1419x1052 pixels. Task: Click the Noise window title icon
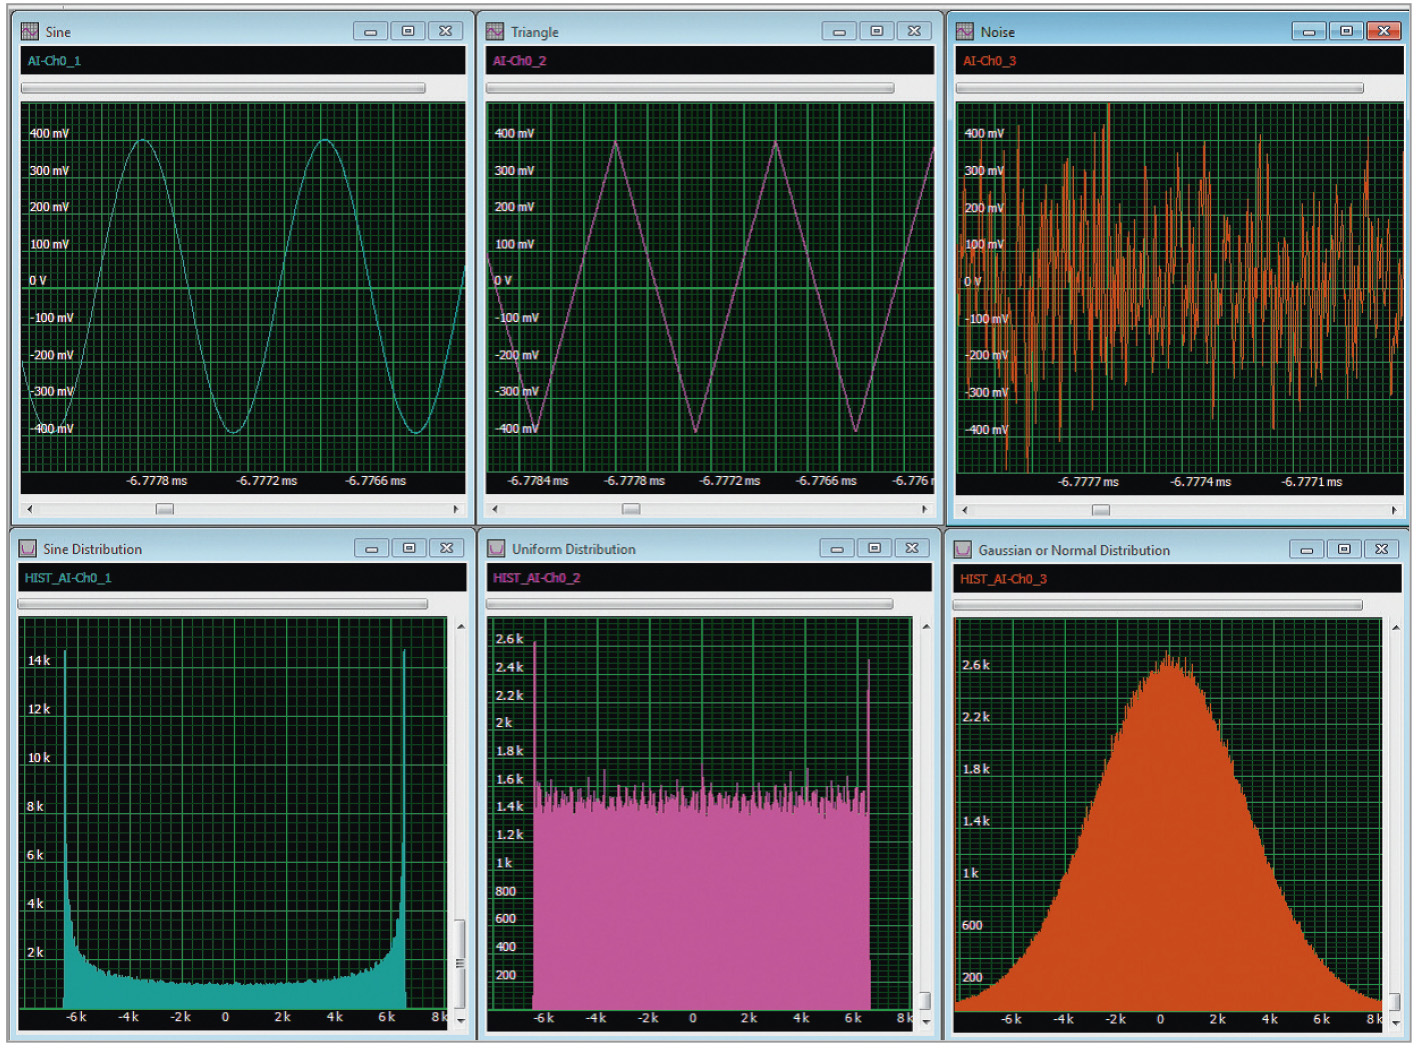pos(965,32)
